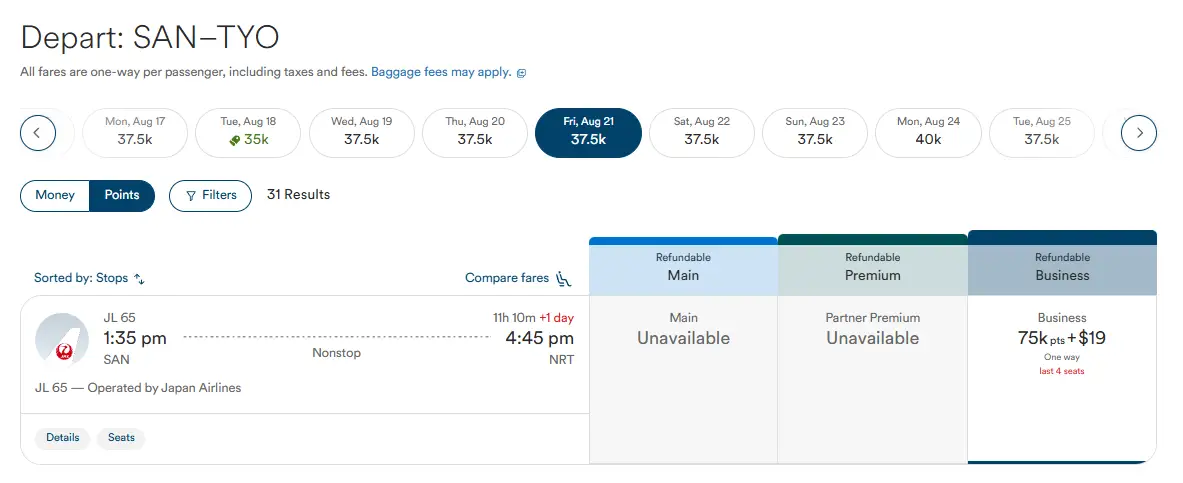Open the Baggage fees may apply link
This screenshot has height=483, width=1183.
tap(441, 72)
